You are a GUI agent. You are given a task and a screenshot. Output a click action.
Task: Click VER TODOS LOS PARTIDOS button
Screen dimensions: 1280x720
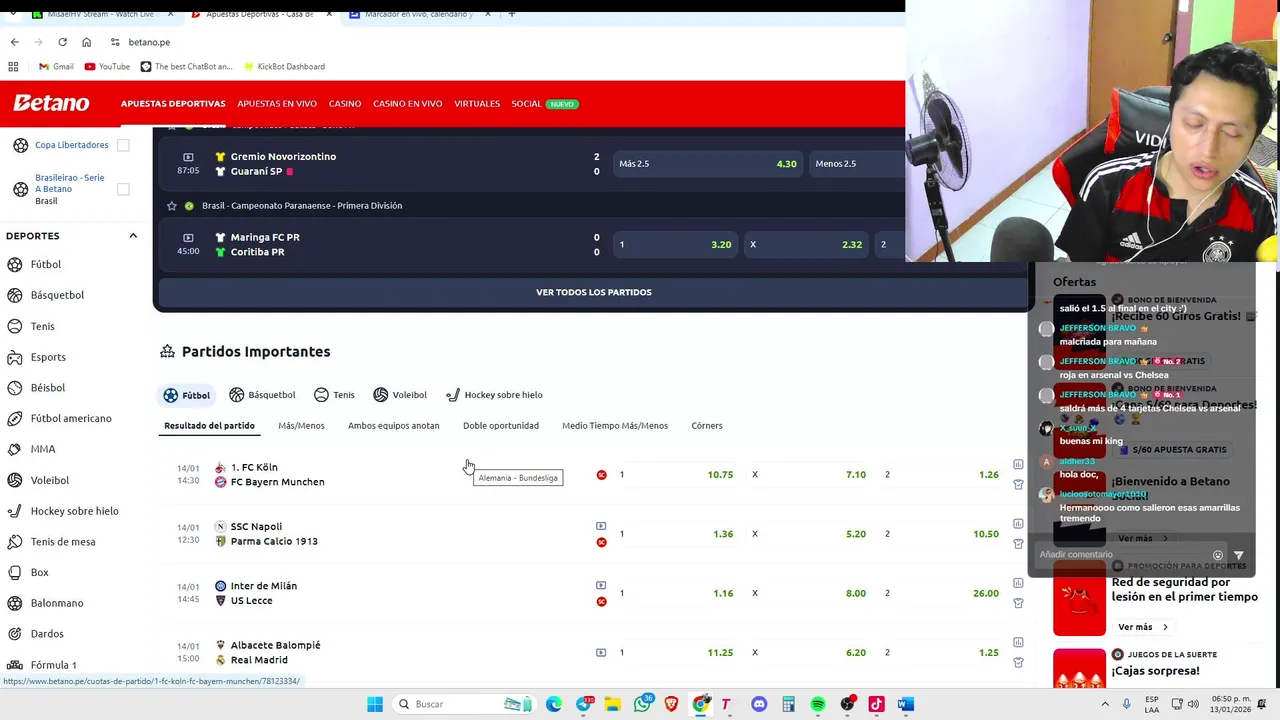pyautogui.click(x=594, y=292)
